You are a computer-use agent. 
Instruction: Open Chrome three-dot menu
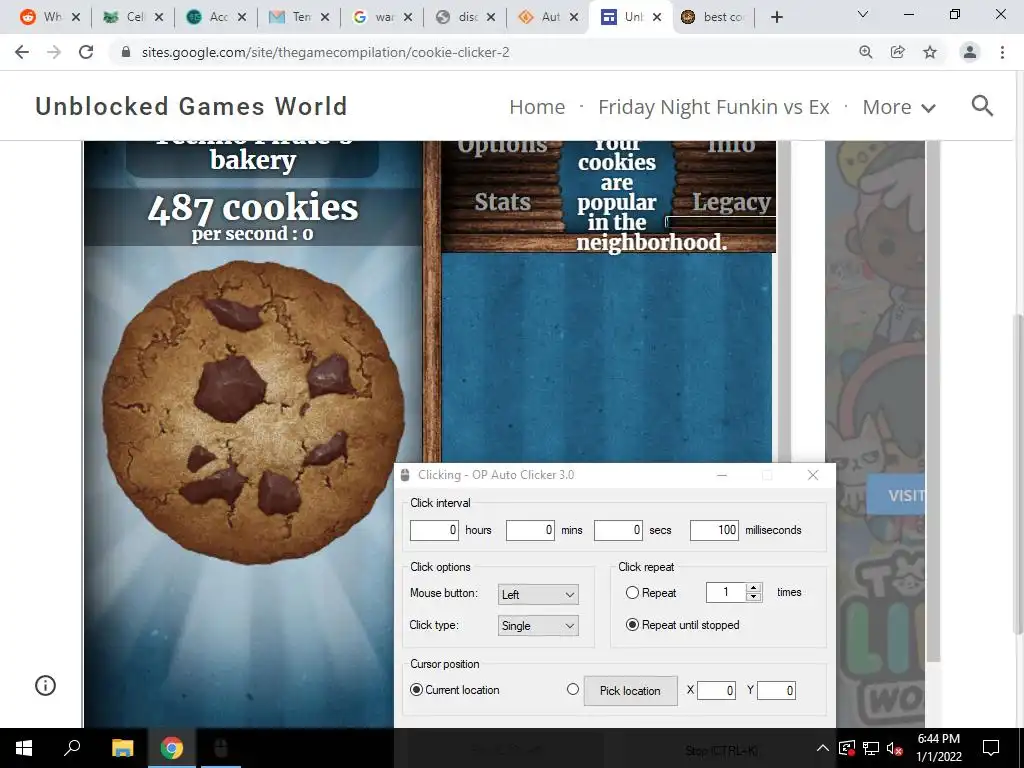pos(1002,52)
